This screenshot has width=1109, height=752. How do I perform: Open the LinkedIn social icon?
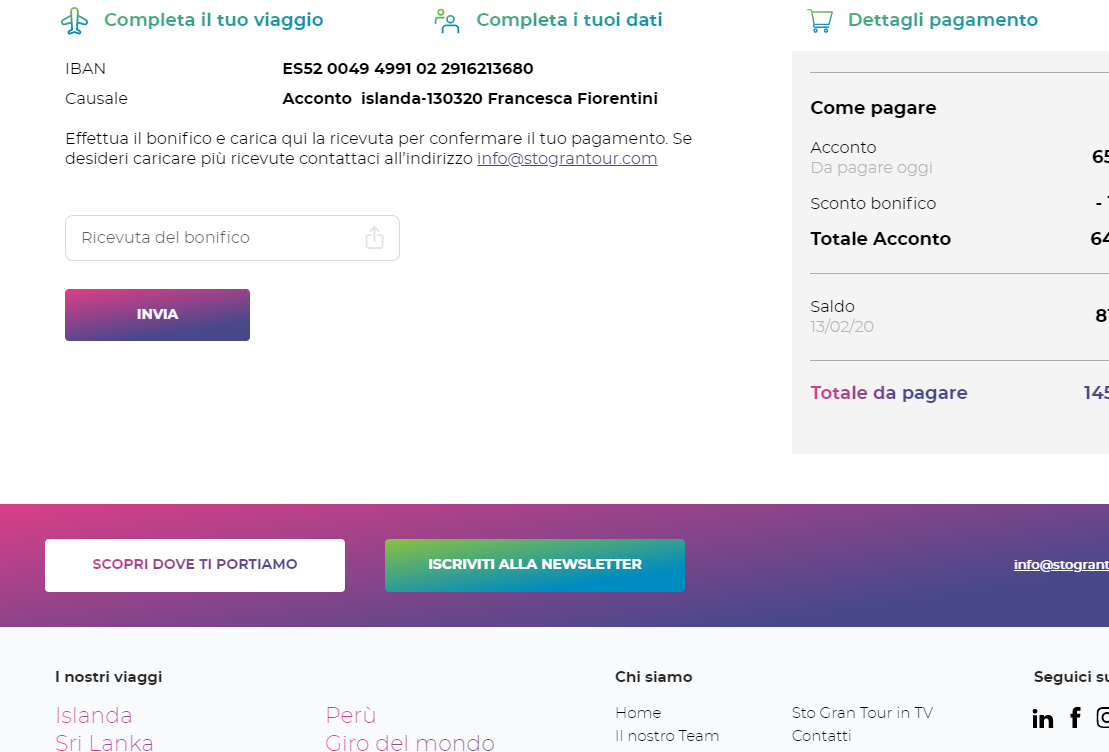pyautogui.click(x=1043, y=719)
